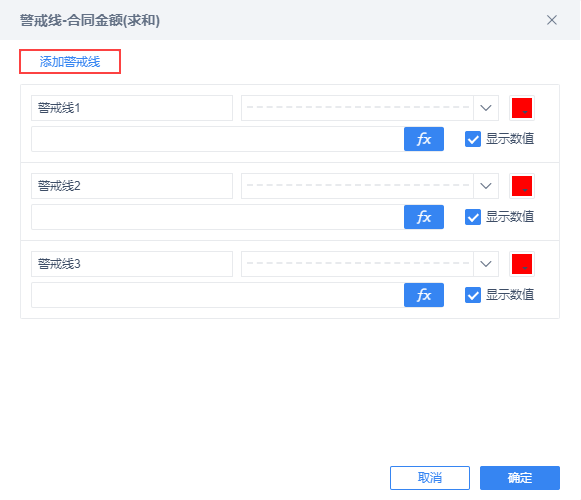Cancel with the 取消 button
The image size is (581, 500).
pos(430,478)
